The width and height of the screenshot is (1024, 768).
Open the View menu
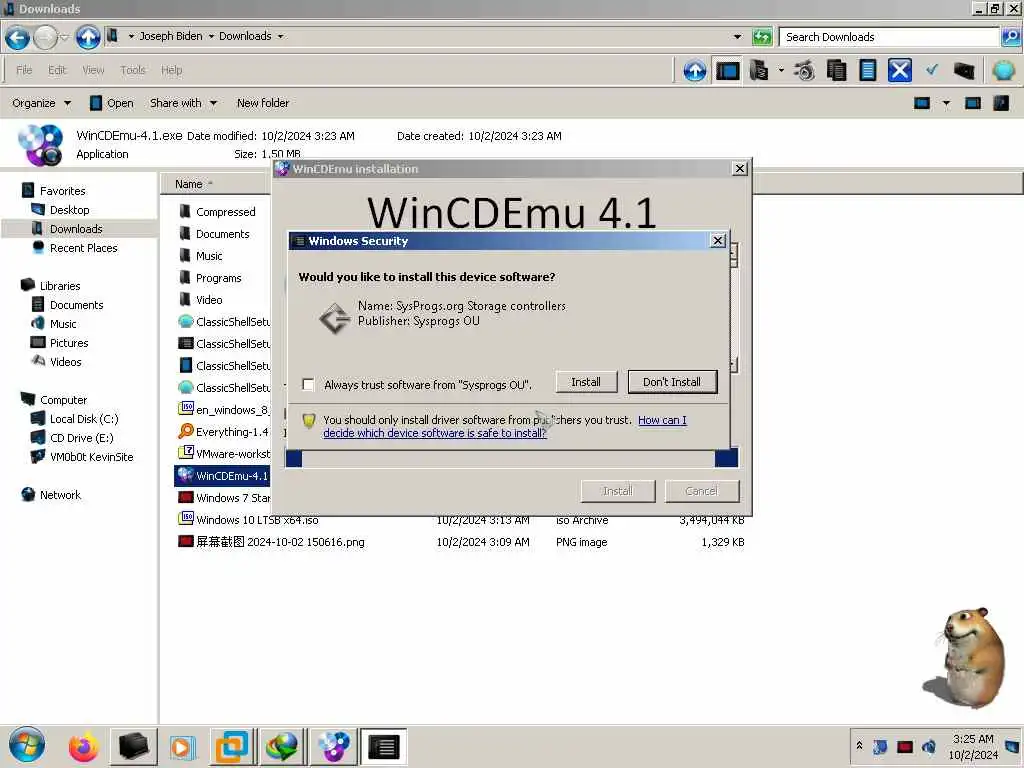click(93, 70)
